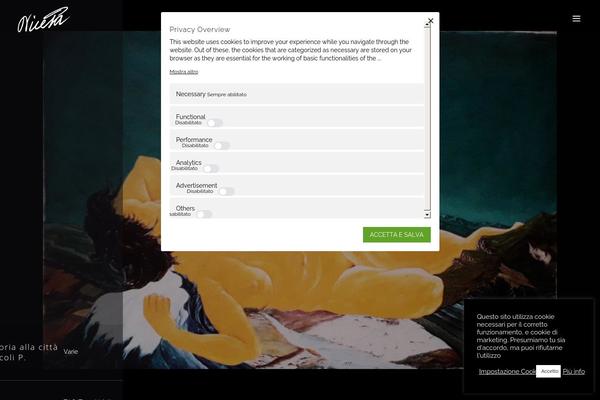Enable the Advertisement cookies toggle

[226, 191]
